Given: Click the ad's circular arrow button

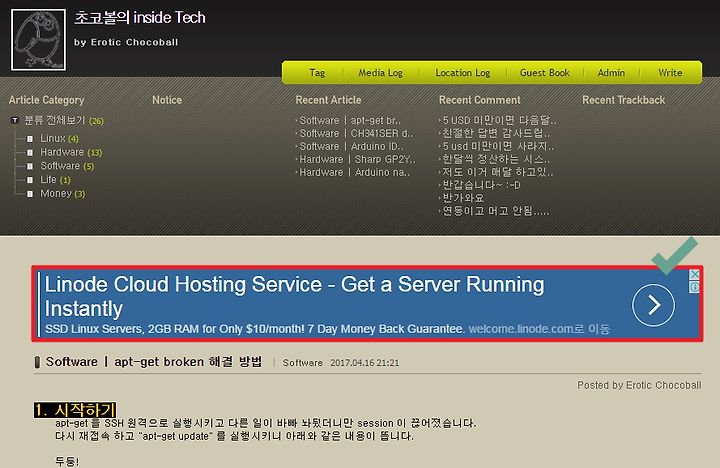Looking at the screenshot, I should 653,305.
